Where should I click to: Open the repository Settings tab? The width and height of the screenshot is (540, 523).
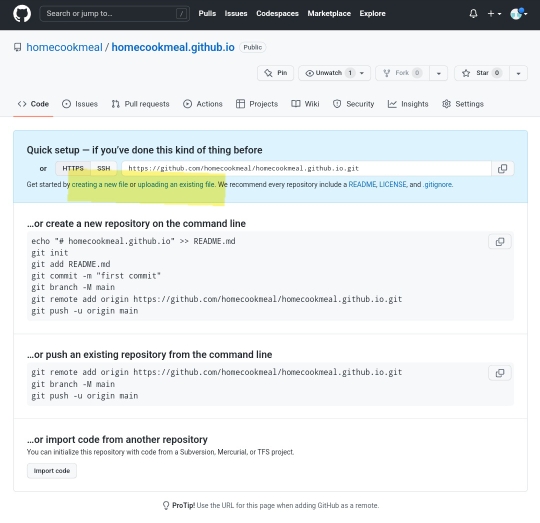(463, 104)
